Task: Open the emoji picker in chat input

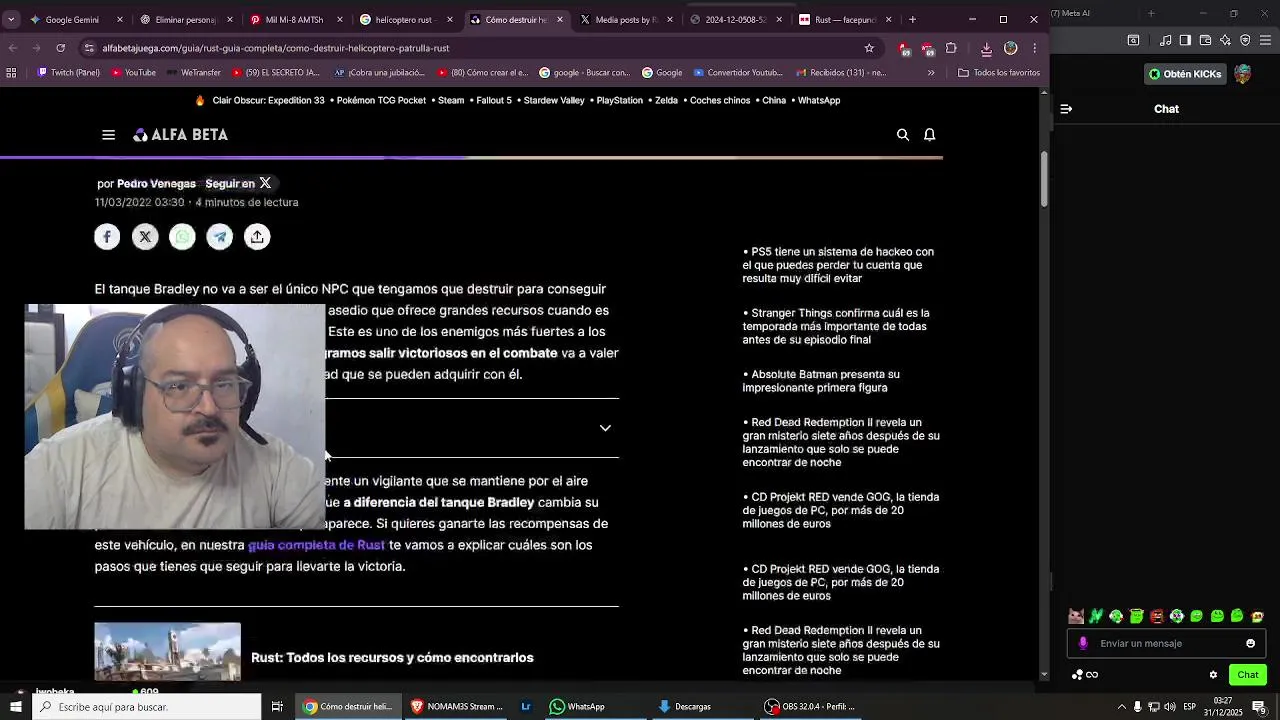Action: [x=1250, y=644]
